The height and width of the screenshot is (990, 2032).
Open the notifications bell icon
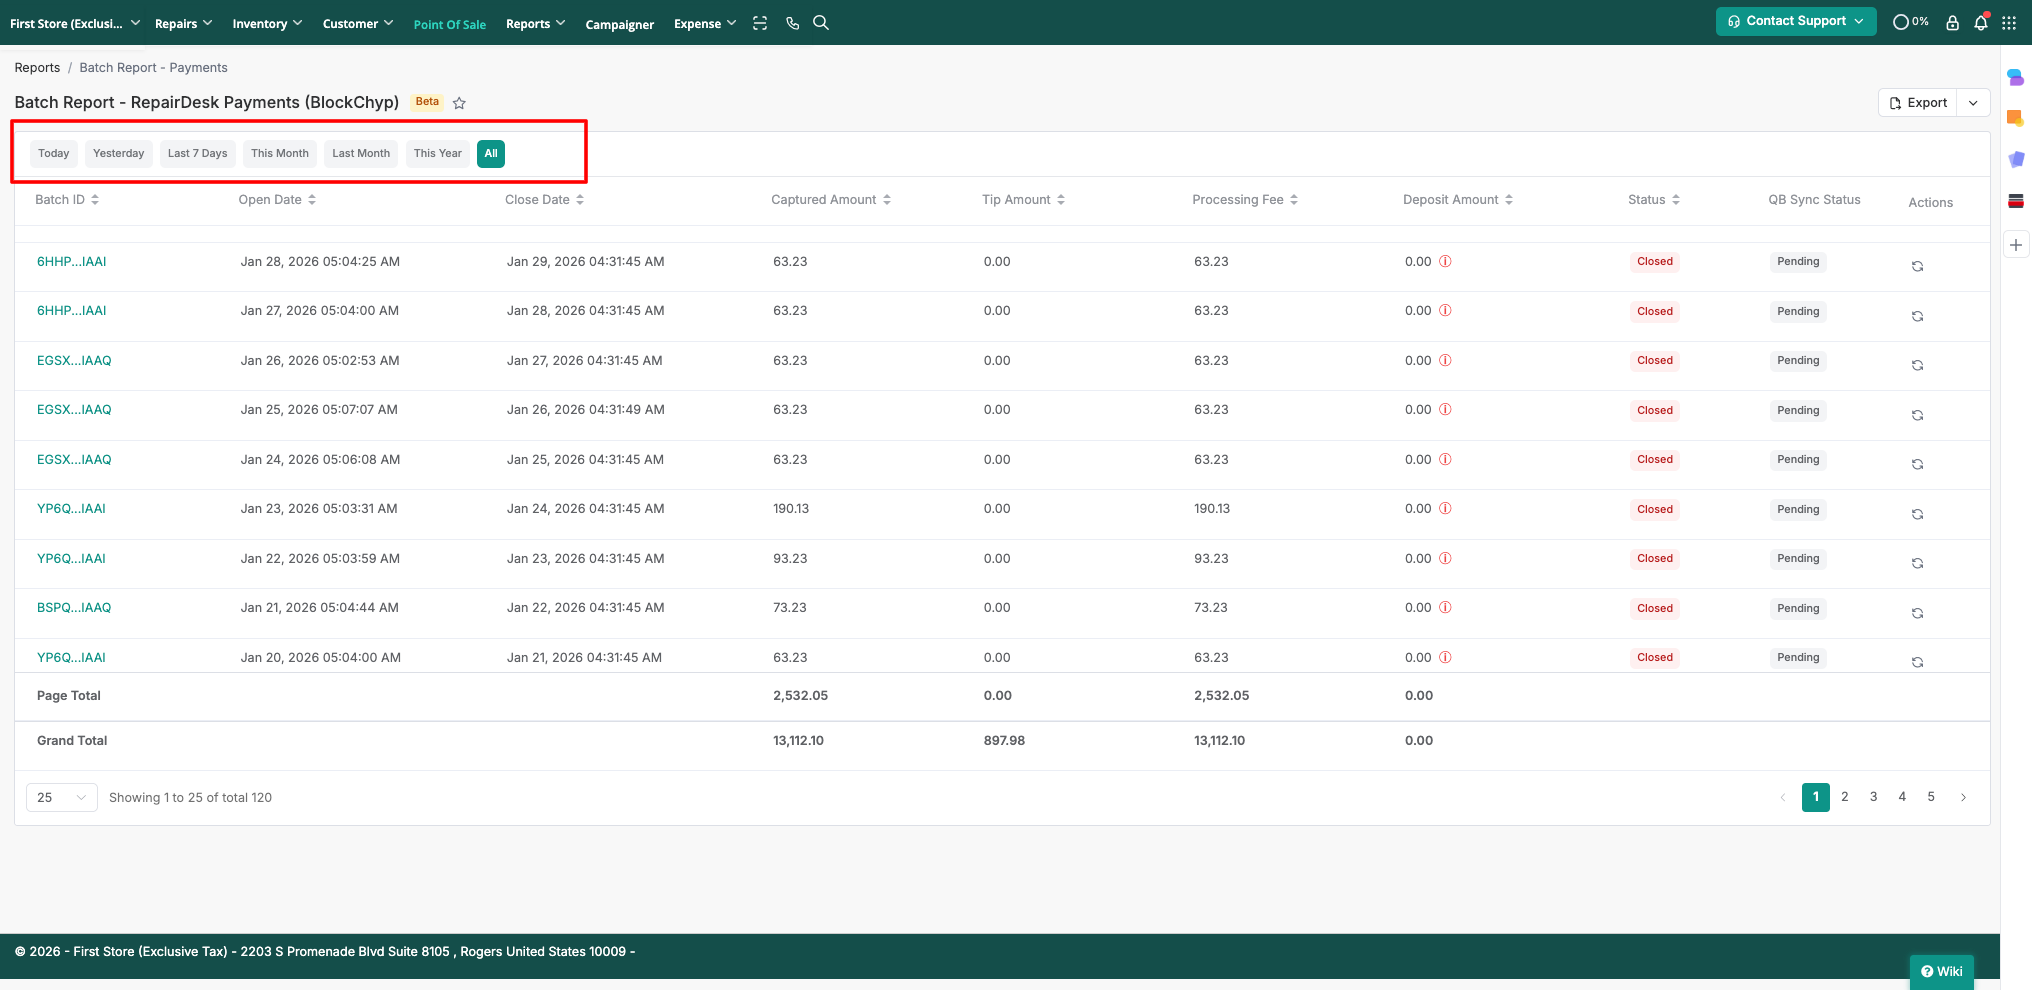[x=1980, y=22]
